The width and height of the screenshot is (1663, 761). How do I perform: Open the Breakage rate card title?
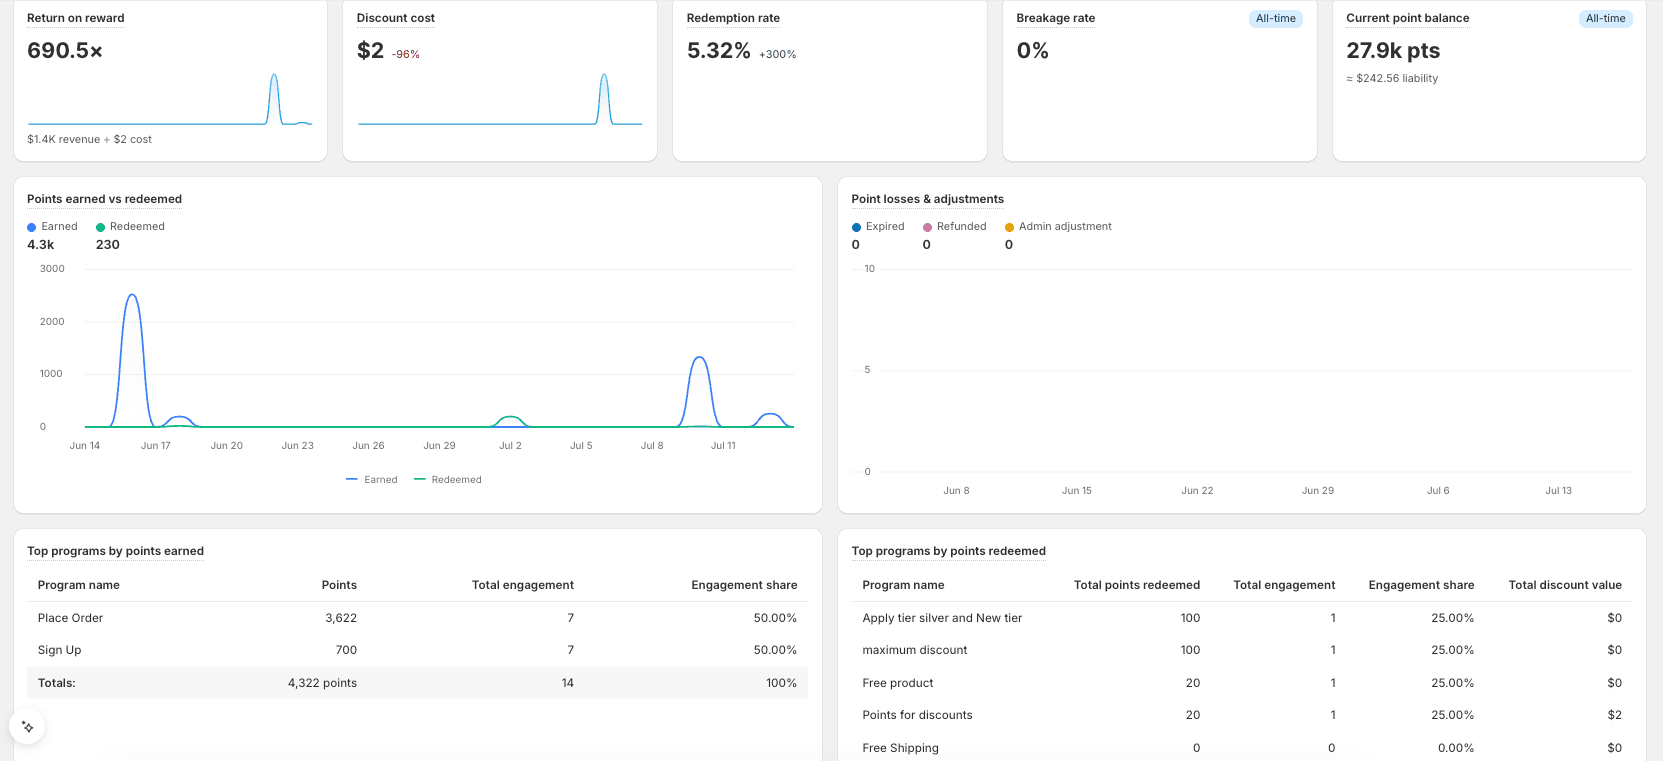pyautogui.click(x=1056, y=18)
